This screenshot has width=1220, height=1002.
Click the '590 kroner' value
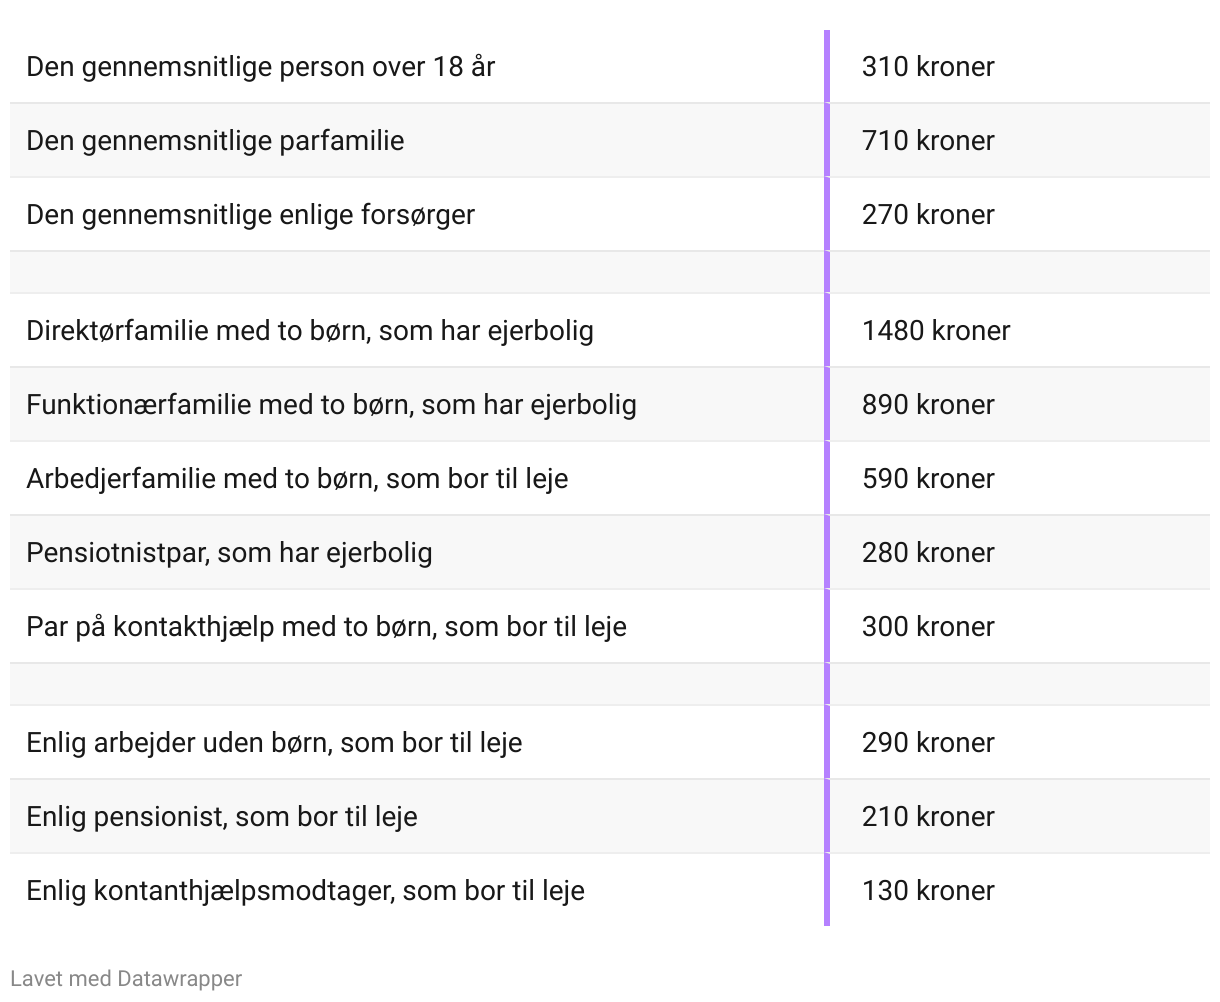tap(928, 479)
